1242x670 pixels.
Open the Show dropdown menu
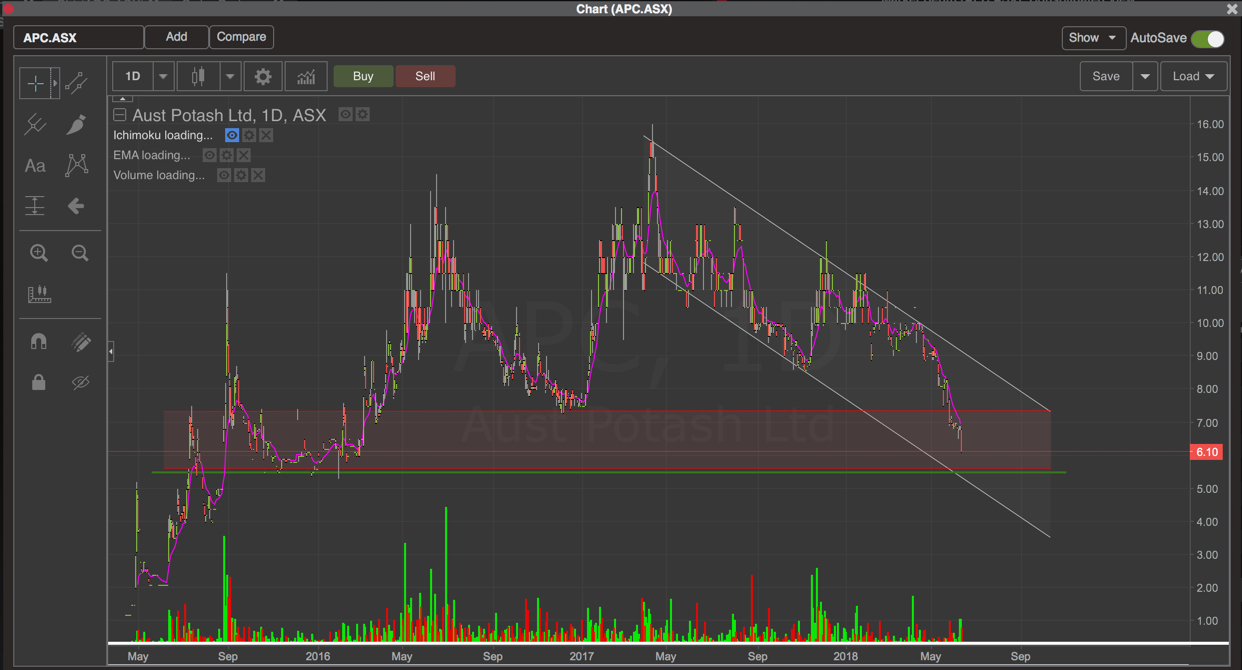click(1093, 38)
